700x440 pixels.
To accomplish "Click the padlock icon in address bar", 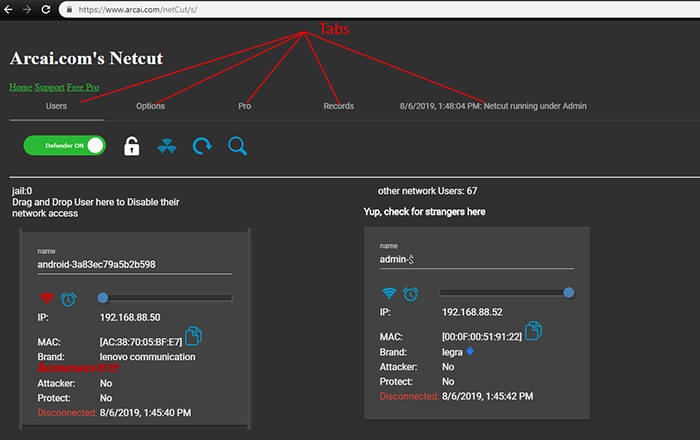I will point(69,9).
